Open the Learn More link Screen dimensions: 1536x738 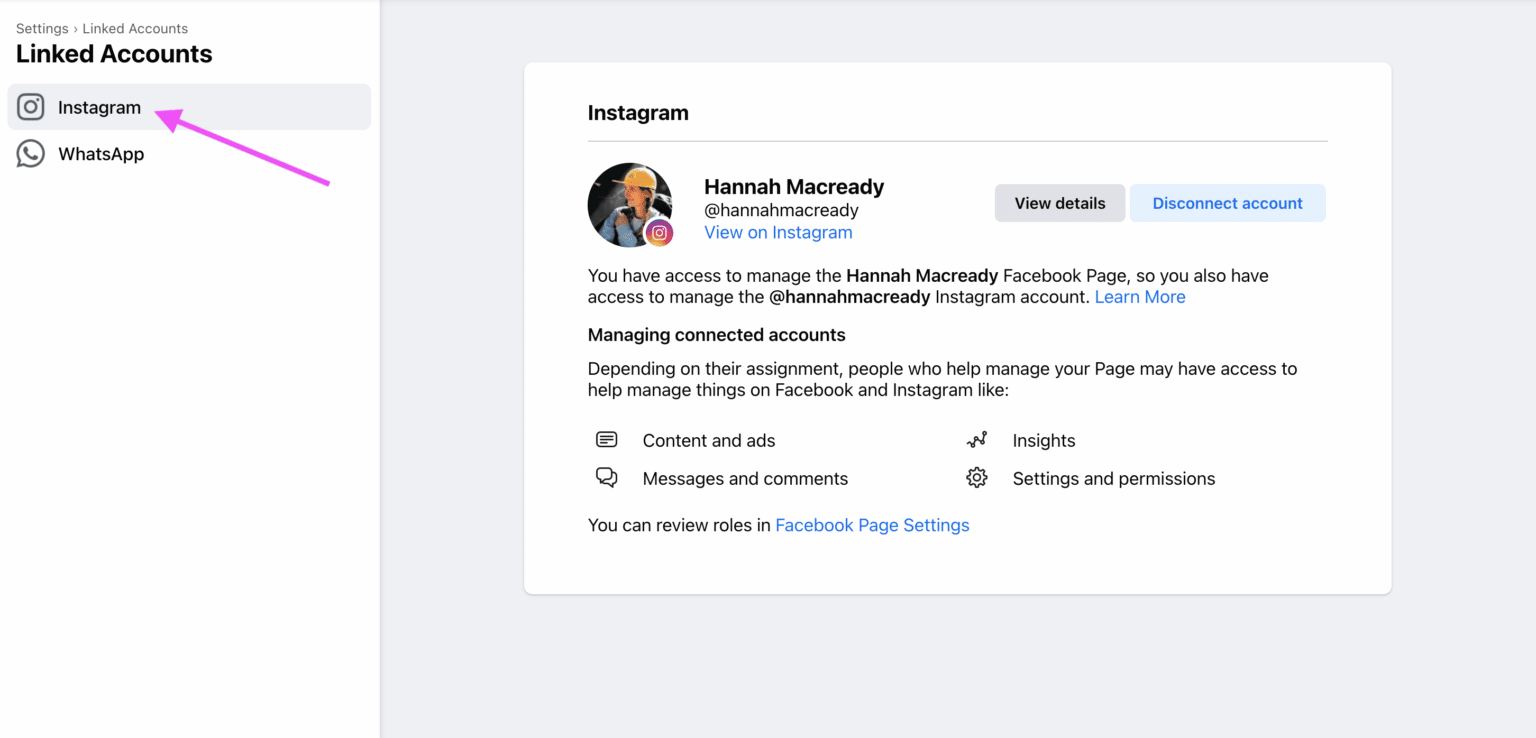pyautogui.click(x=1140, y=297)
